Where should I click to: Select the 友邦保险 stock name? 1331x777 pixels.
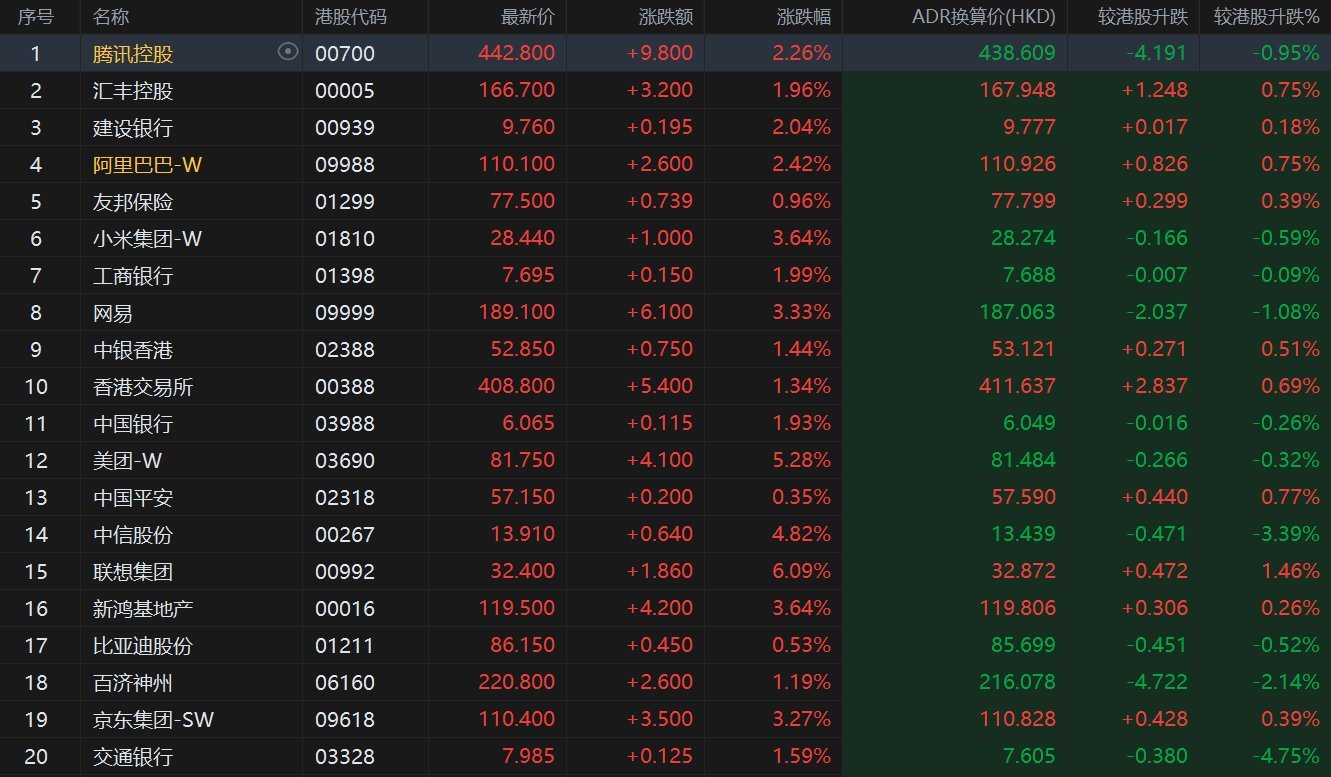[x=133, y=202]
